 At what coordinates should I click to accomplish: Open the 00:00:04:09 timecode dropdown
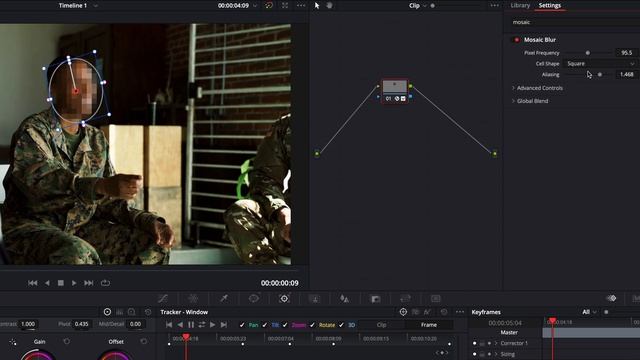click(x=255, y=6)
